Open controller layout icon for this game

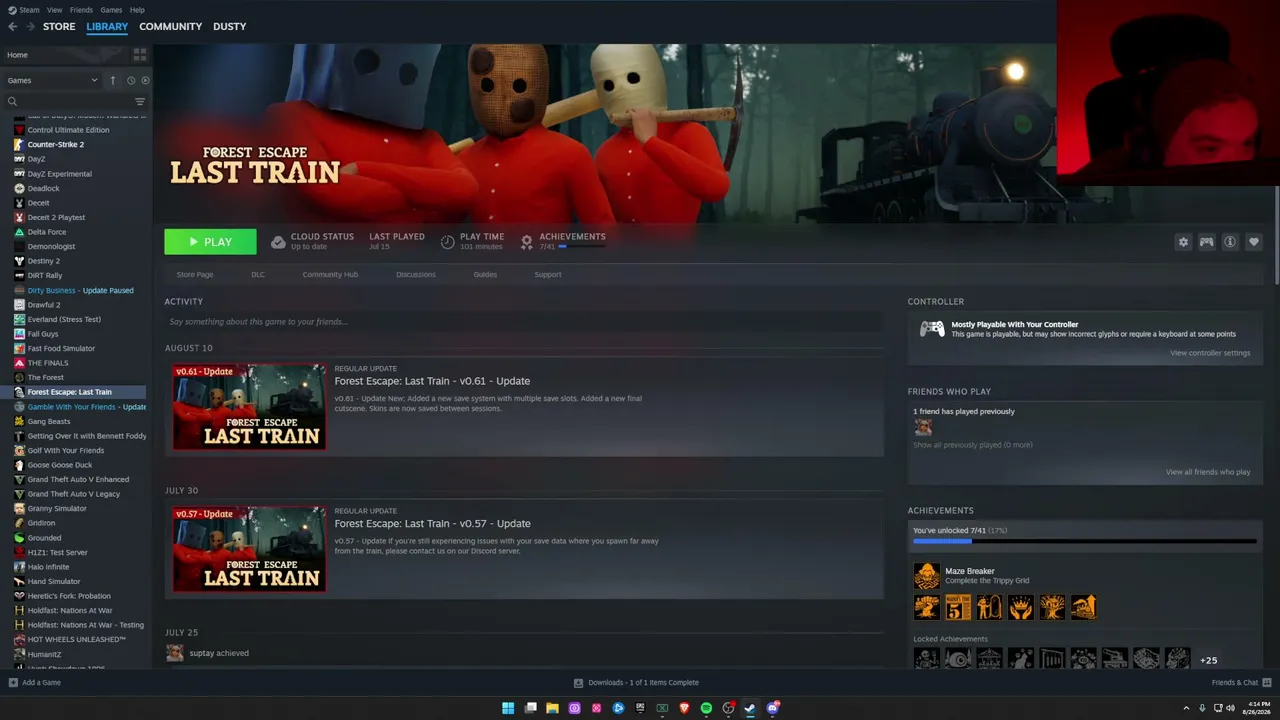click(x=1207, y=242)
